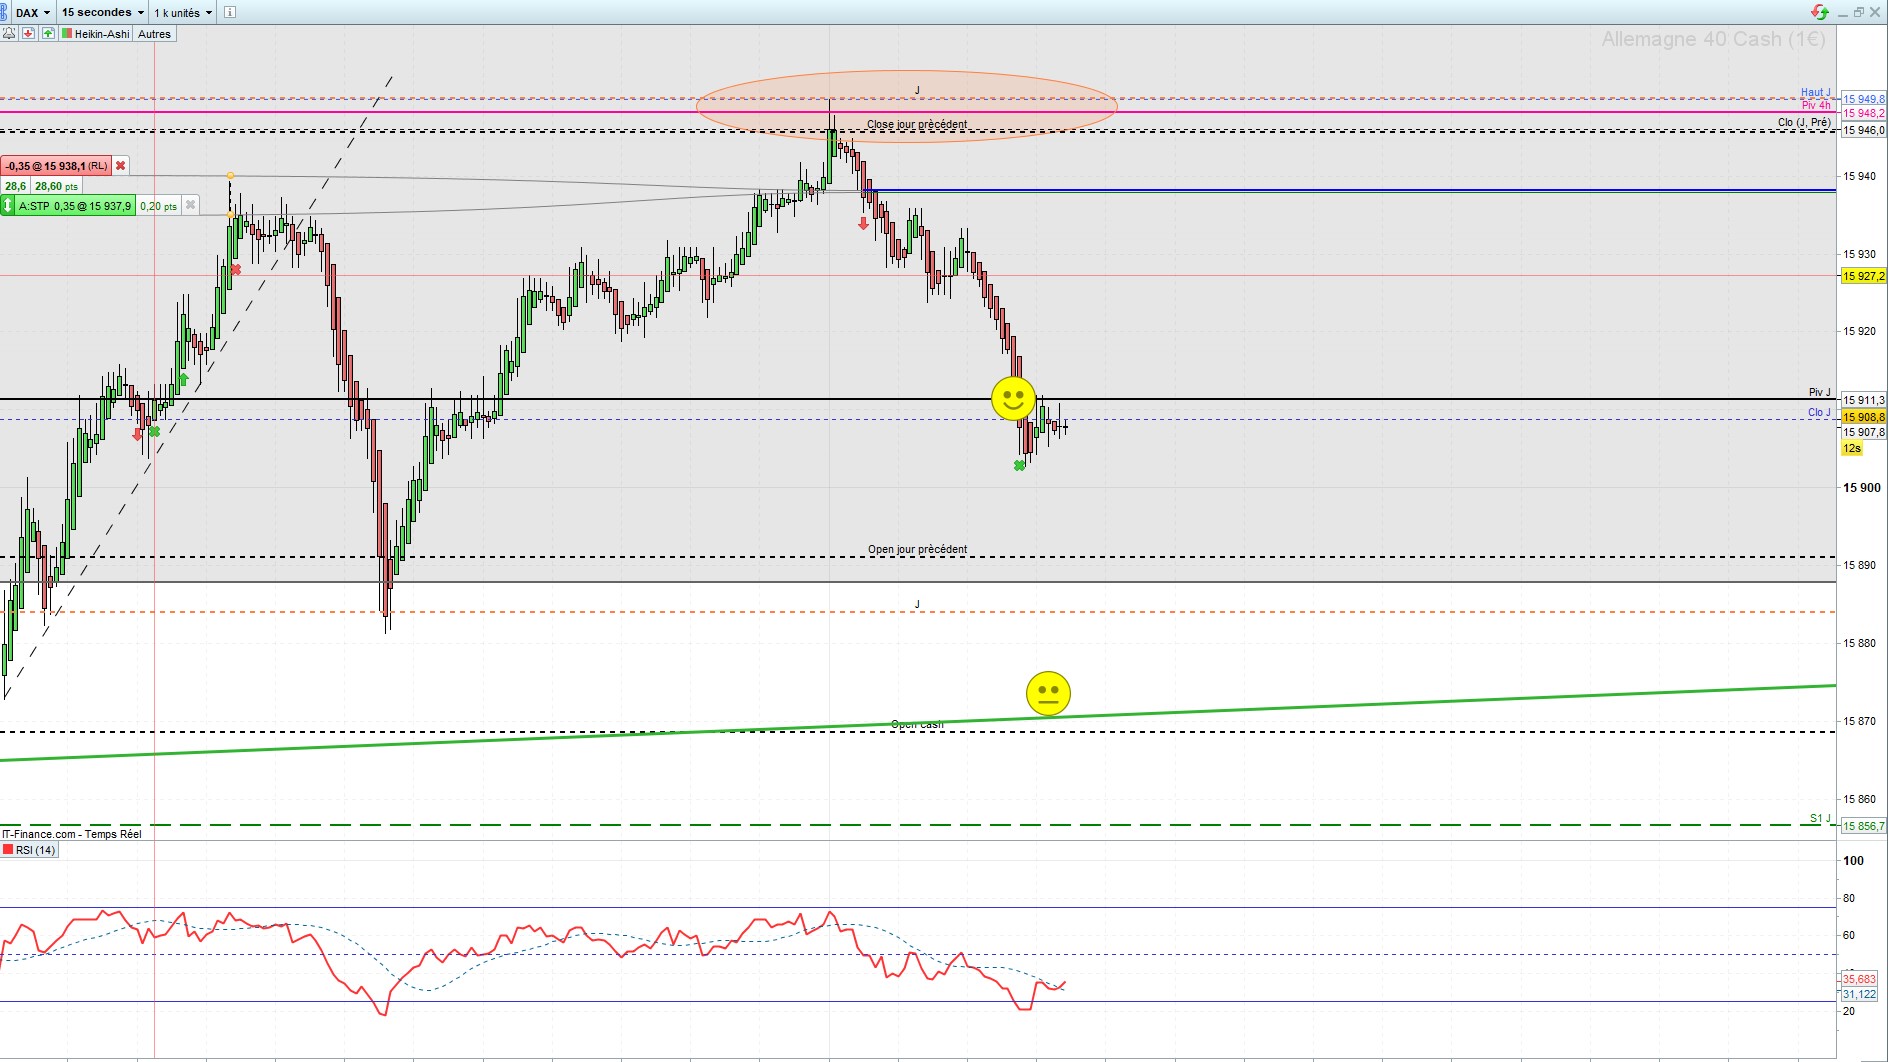Click the red-green trading arrows icon

[1820, 12]
